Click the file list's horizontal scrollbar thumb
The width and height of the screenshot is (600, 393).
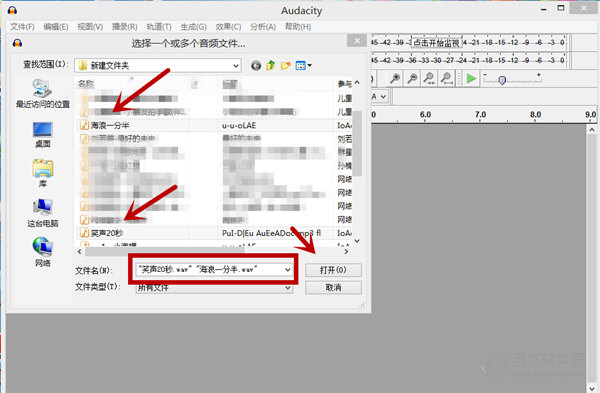tap(165, 251)
